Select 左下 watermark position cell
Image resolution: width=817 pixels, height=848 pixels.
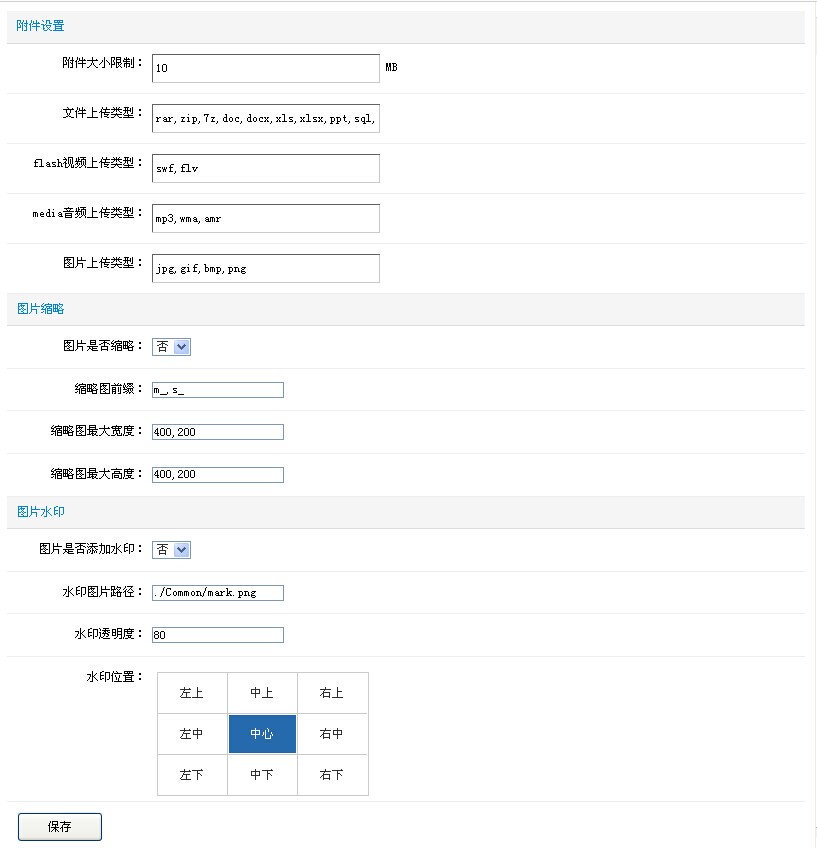tap(192, 775)
